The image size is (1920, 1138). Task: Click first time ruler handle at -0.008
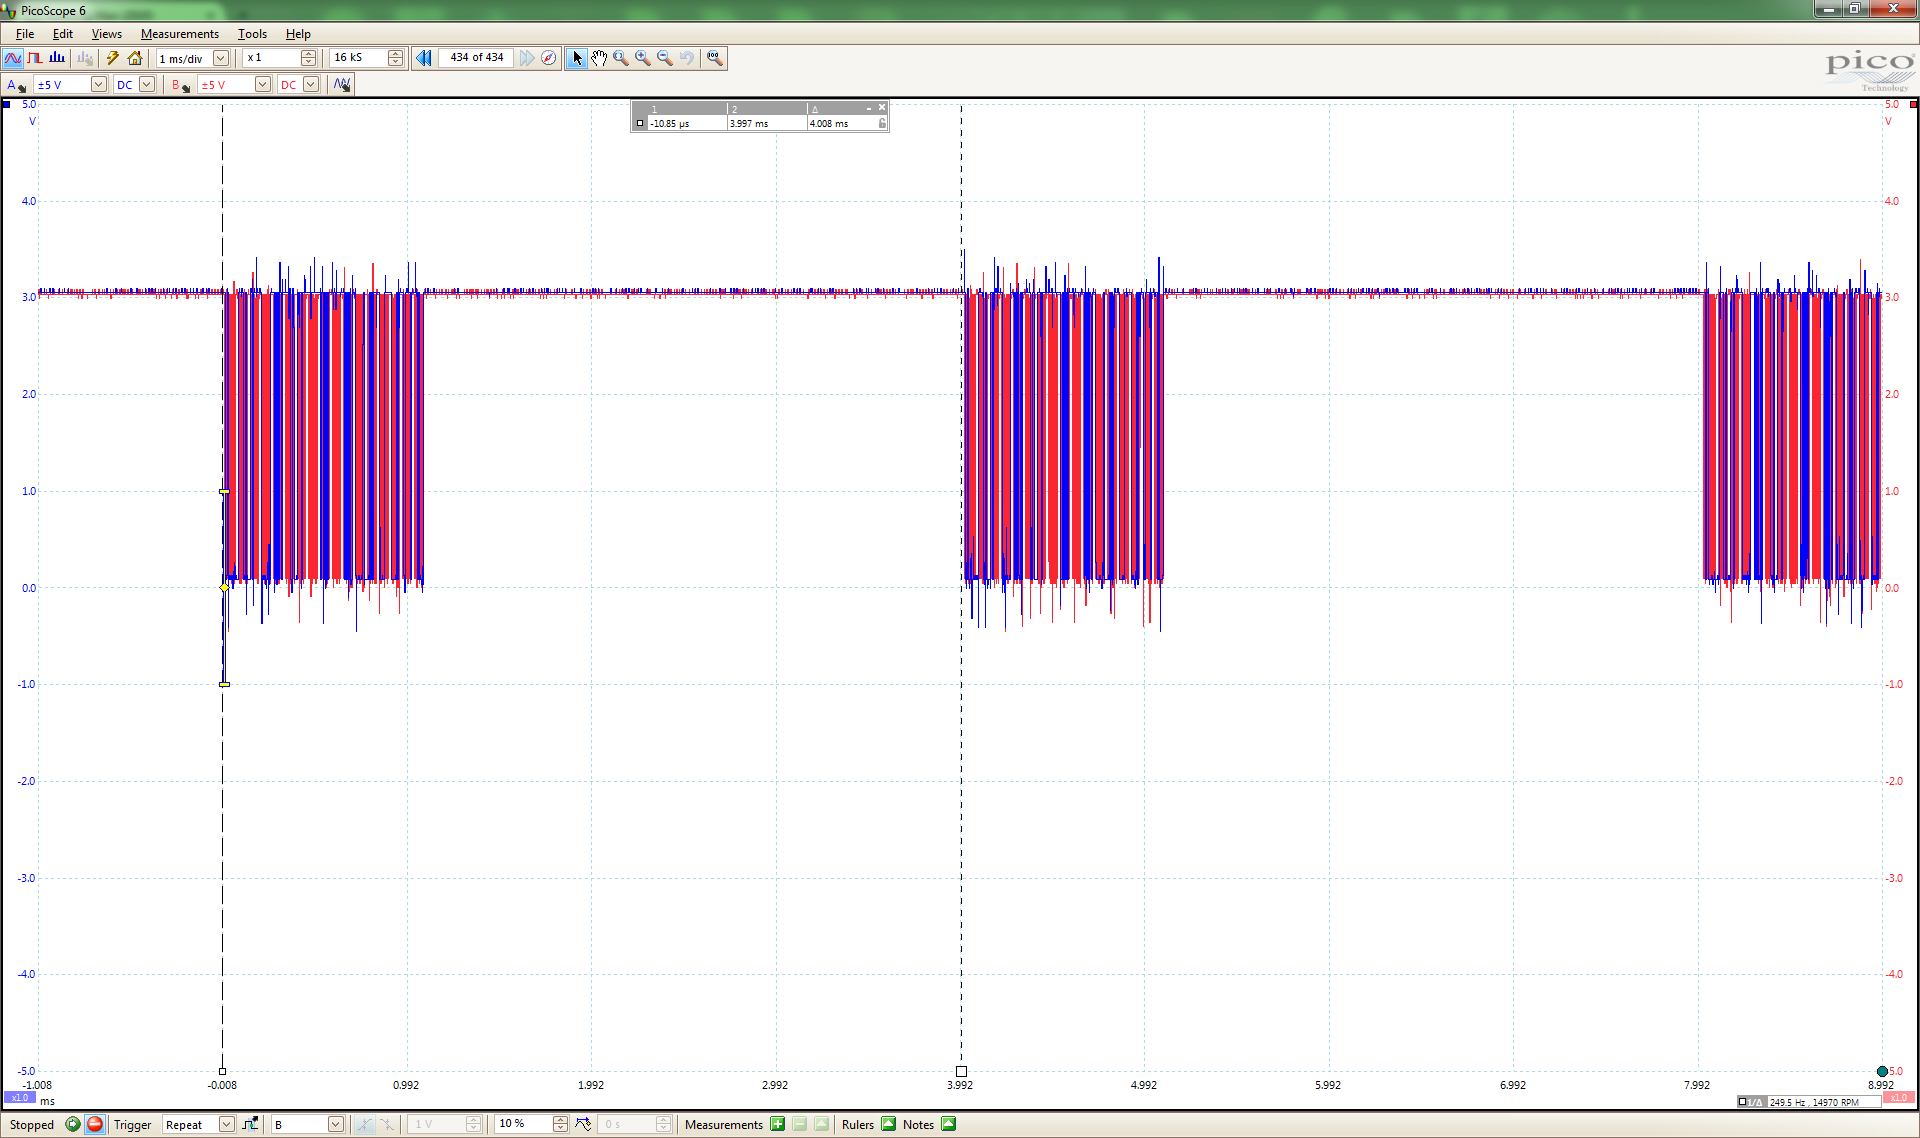coord(222,1071)
